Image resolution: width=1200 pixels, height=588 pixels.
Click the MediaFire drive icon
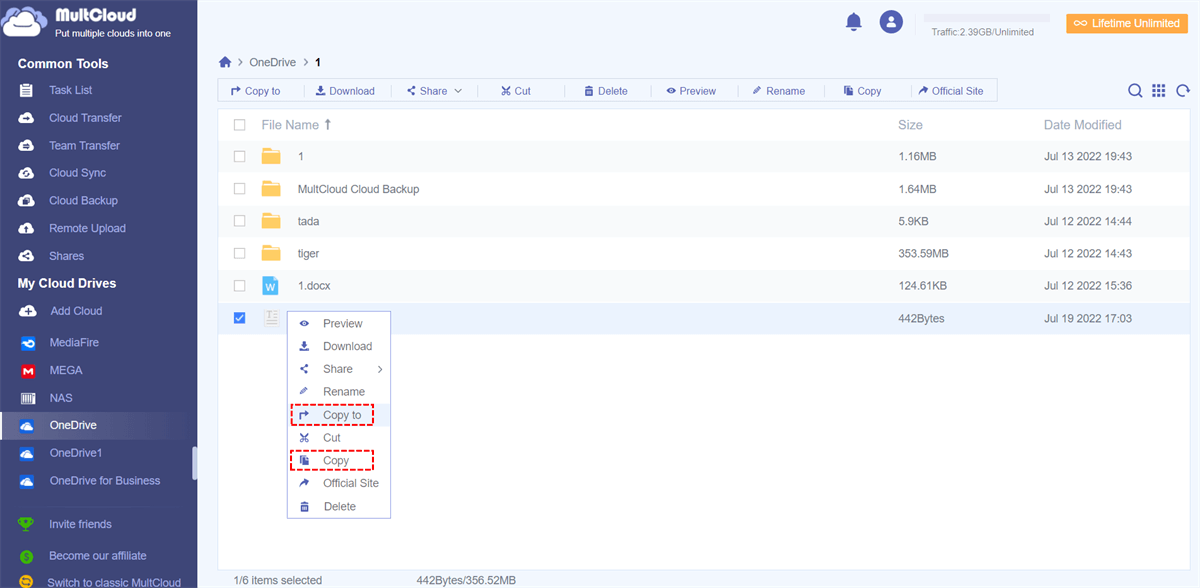[28, 343]
